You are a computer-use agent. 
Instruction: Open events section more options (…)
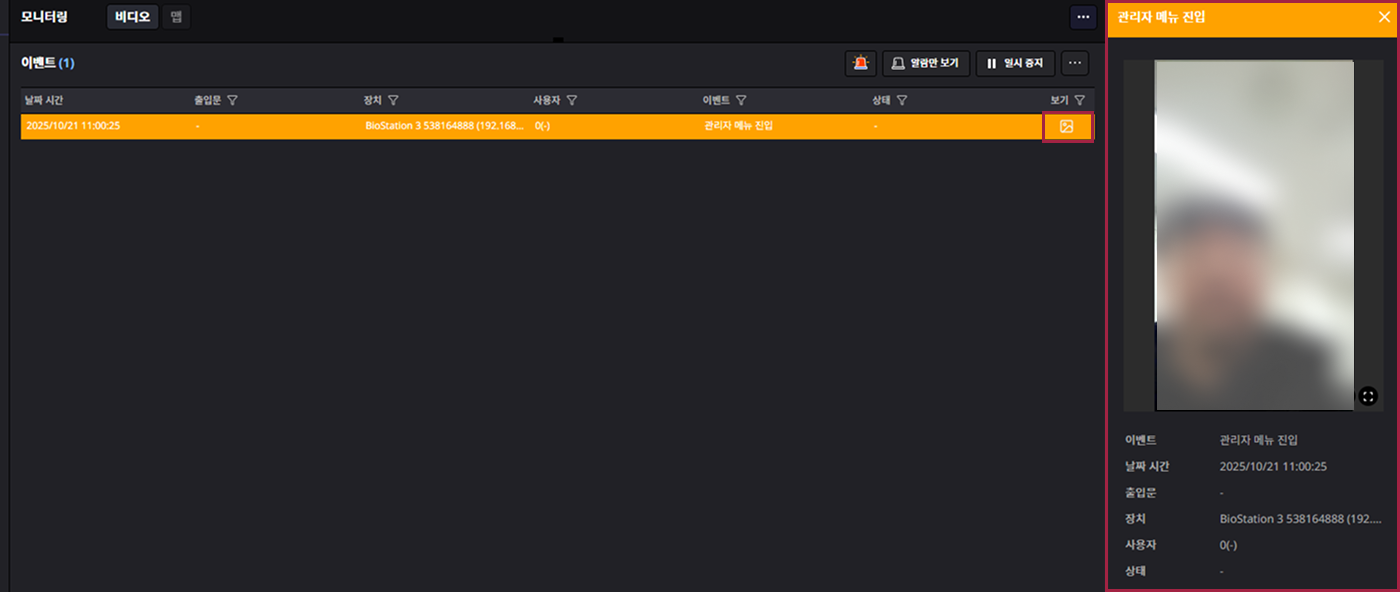[x=1075, y=63]
